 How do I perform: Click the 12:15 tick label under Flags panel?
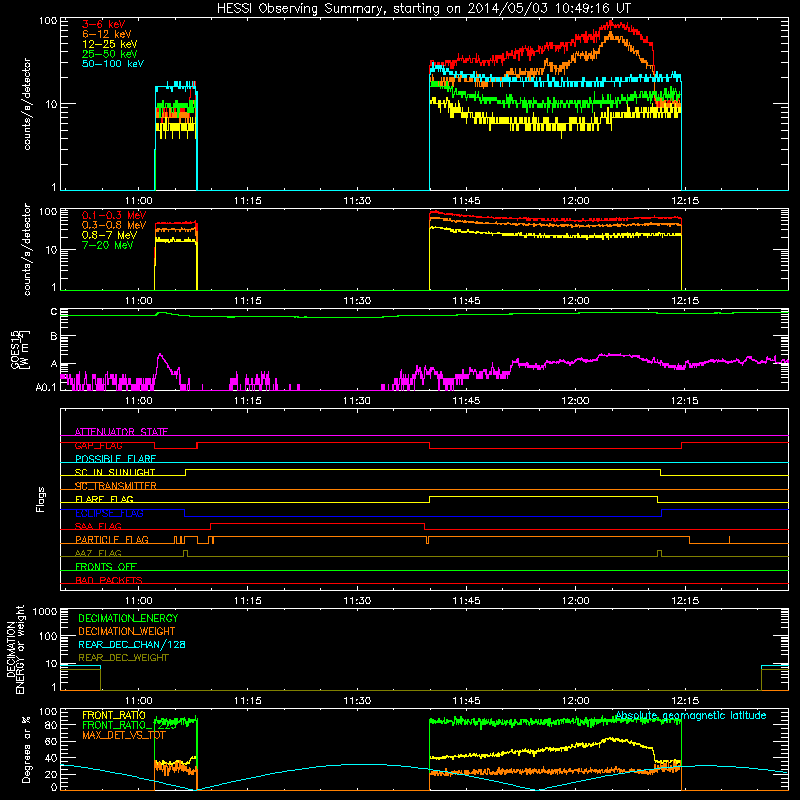[x=685, y=601]
